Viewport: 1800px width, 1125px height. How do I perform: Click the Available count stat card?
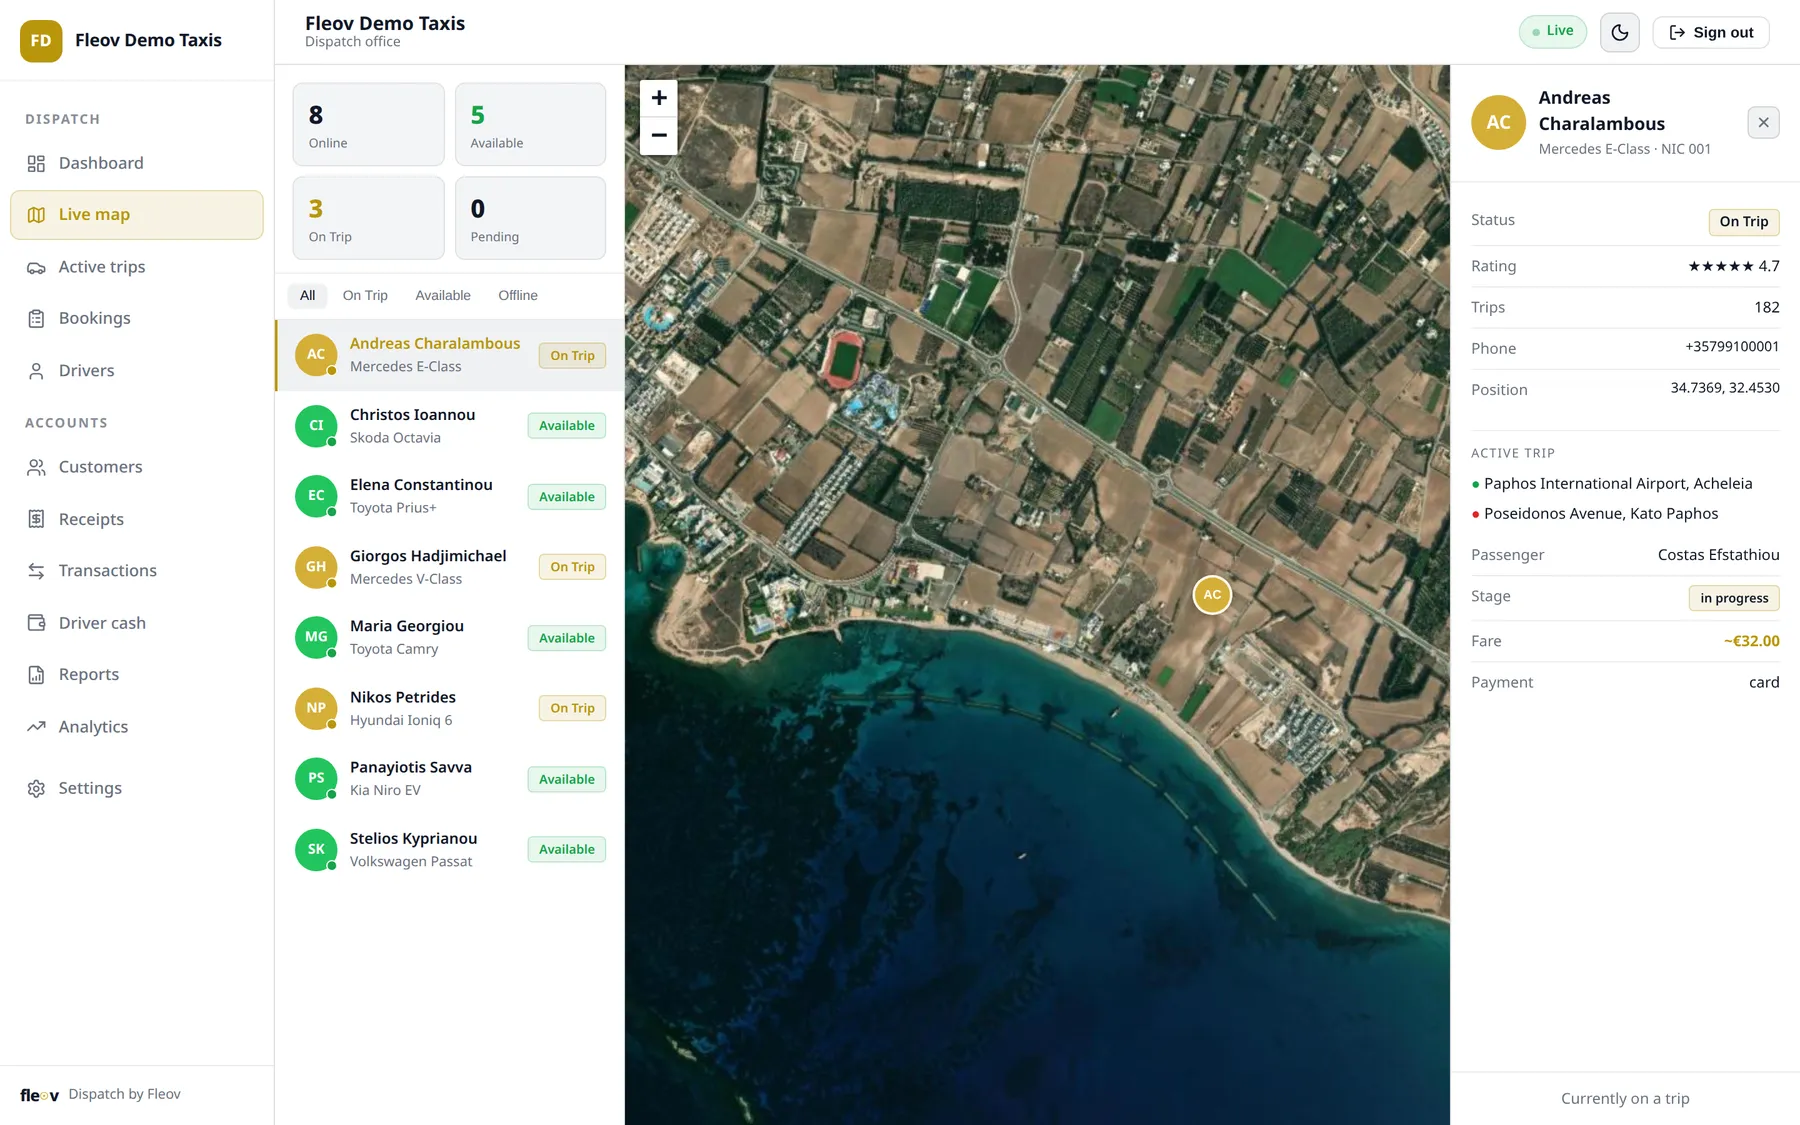click(530, 125)
